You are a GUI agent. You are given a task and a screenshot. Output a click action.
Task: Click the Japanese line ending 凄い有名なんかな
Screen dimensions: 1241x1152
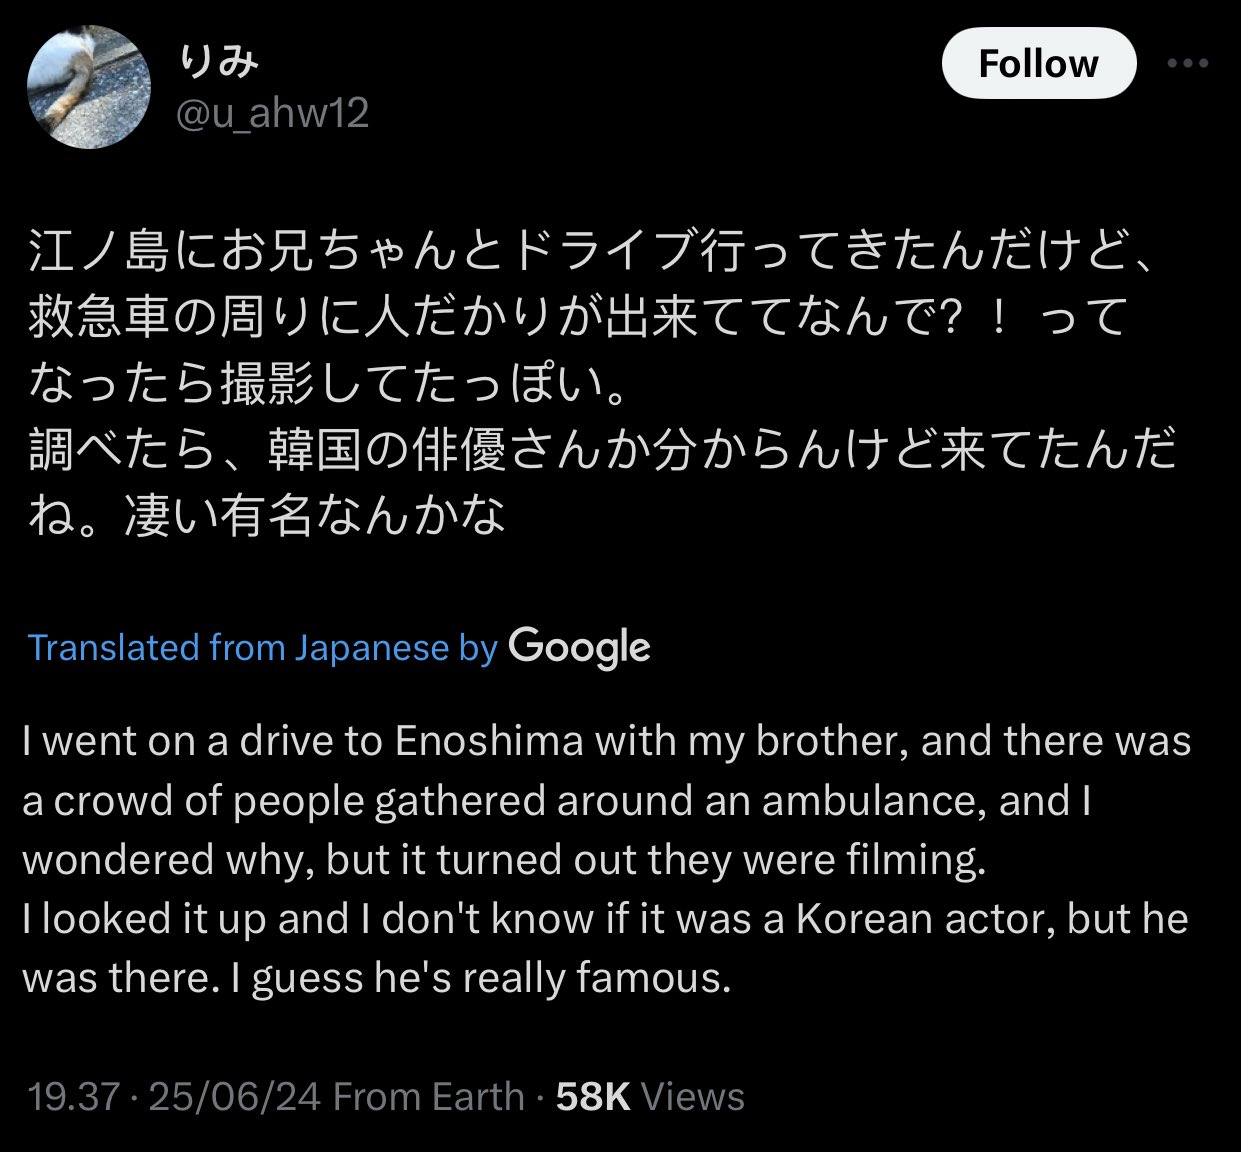point(268,516)
